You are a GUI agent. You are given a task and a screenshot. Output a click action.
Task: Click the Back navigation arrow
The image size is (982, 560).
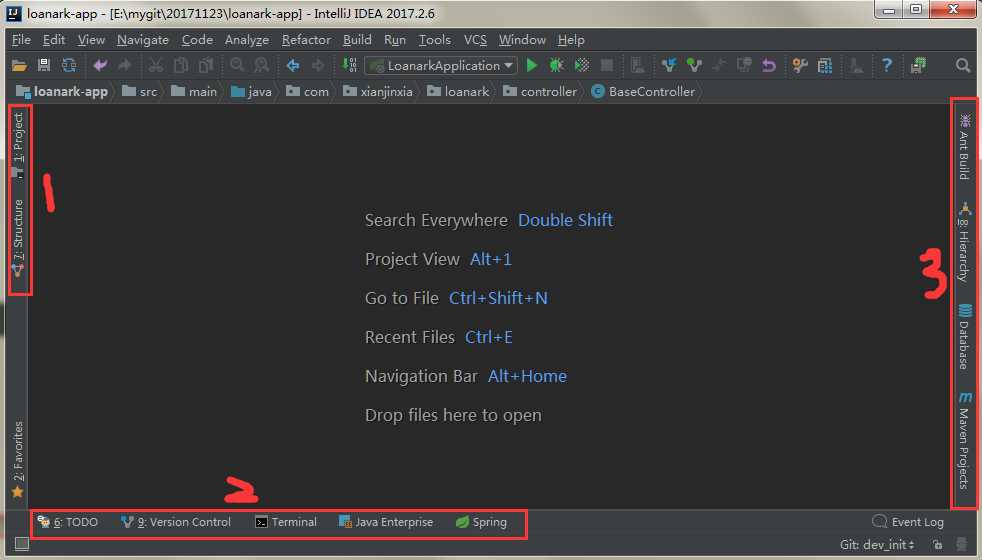pyautogui.click(x=292, y=65)
